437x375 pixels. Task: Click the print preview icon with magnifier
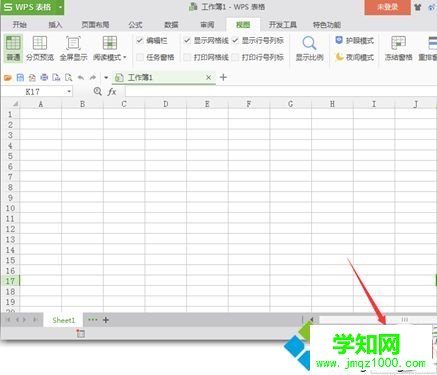click(68, 78)
